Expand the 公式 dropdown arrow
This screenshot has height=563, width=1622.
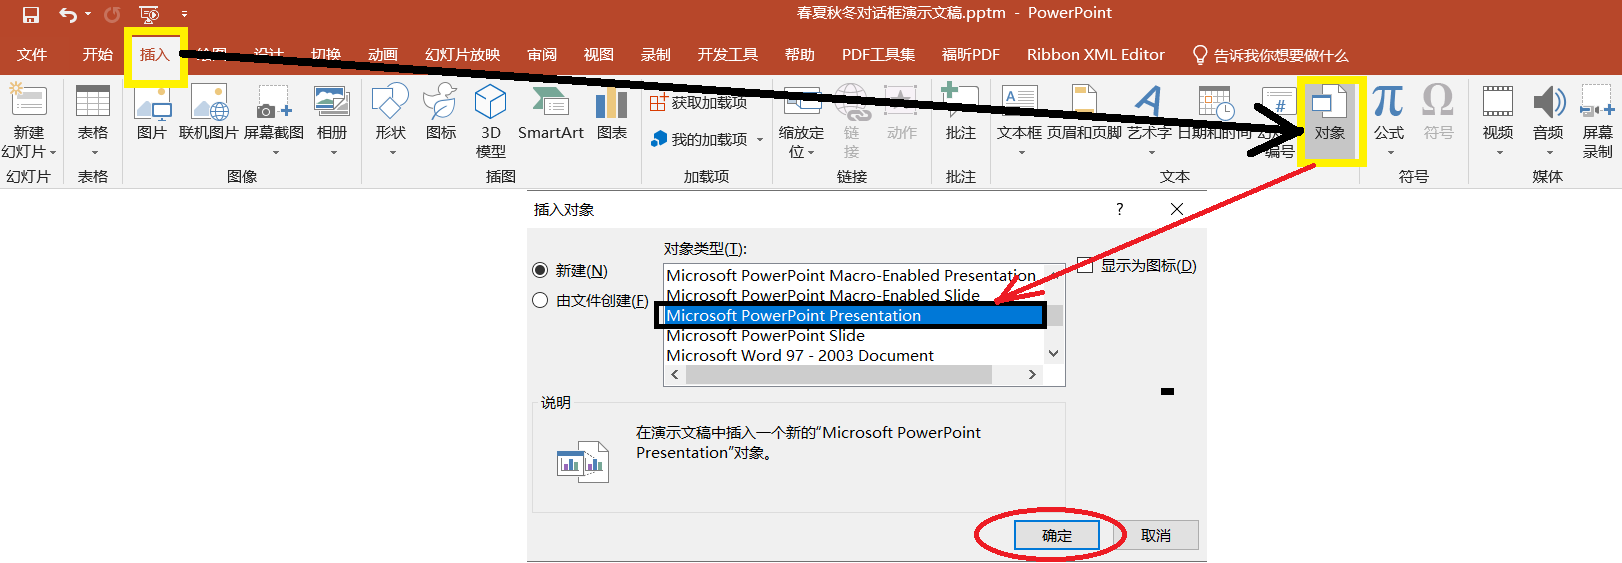(x=1391, y=152)
